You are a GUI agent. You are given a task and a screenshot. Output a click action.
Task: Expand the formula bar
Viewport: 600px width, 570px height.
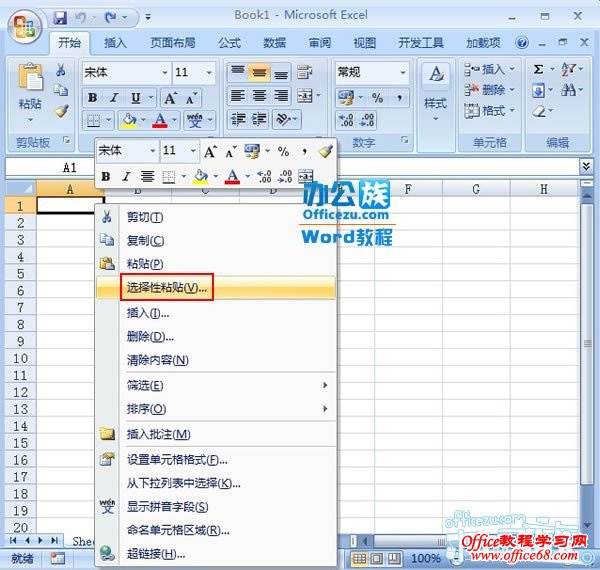tap(586, 166)
